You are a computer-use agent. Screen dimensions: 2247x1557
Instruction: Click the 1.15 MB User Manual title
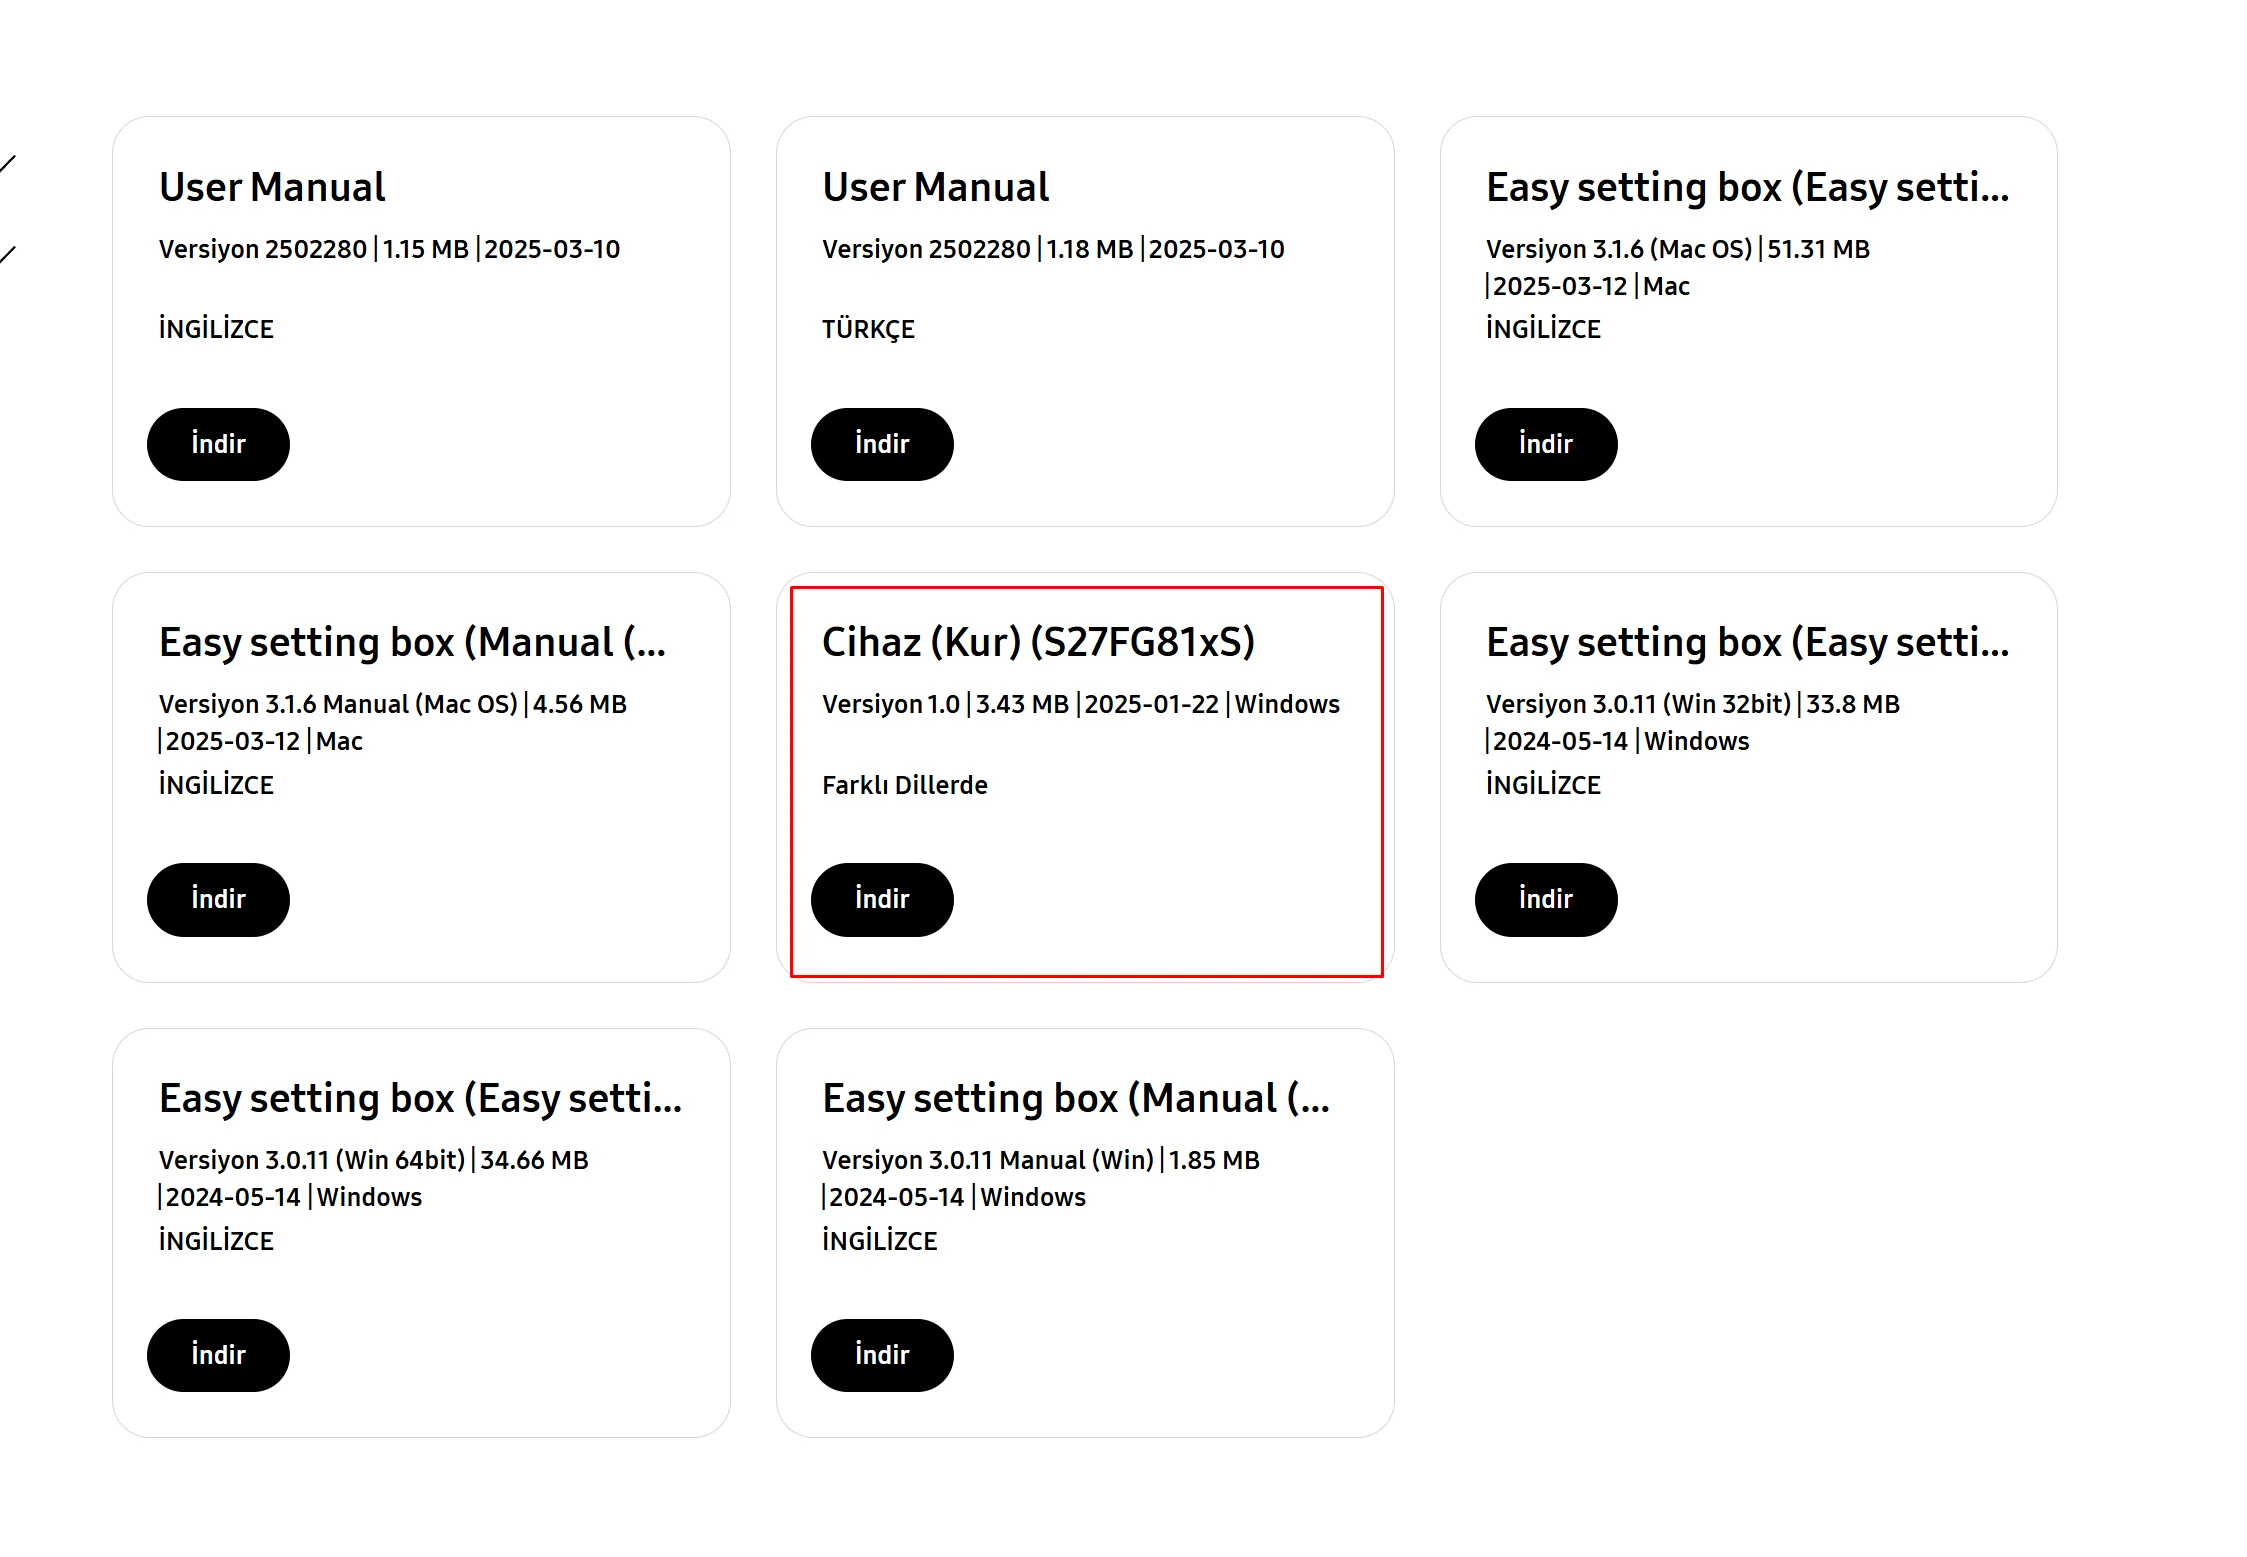(271, 187)
